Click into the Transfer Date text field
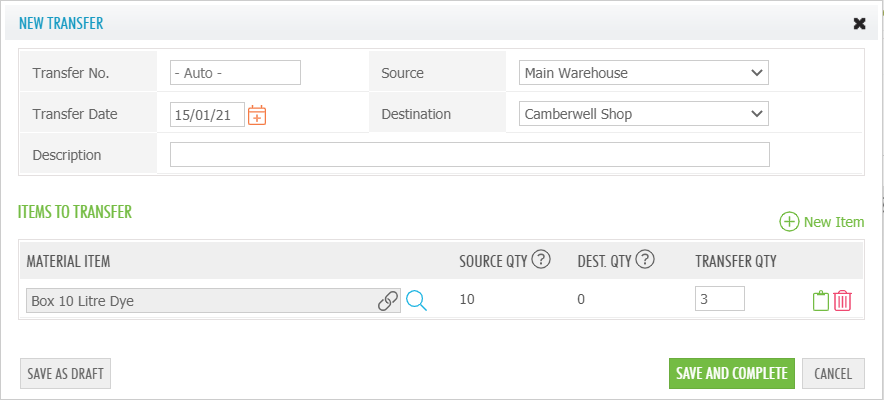The height and width of the screenshot is (400, 884). [x=207, y=114]
